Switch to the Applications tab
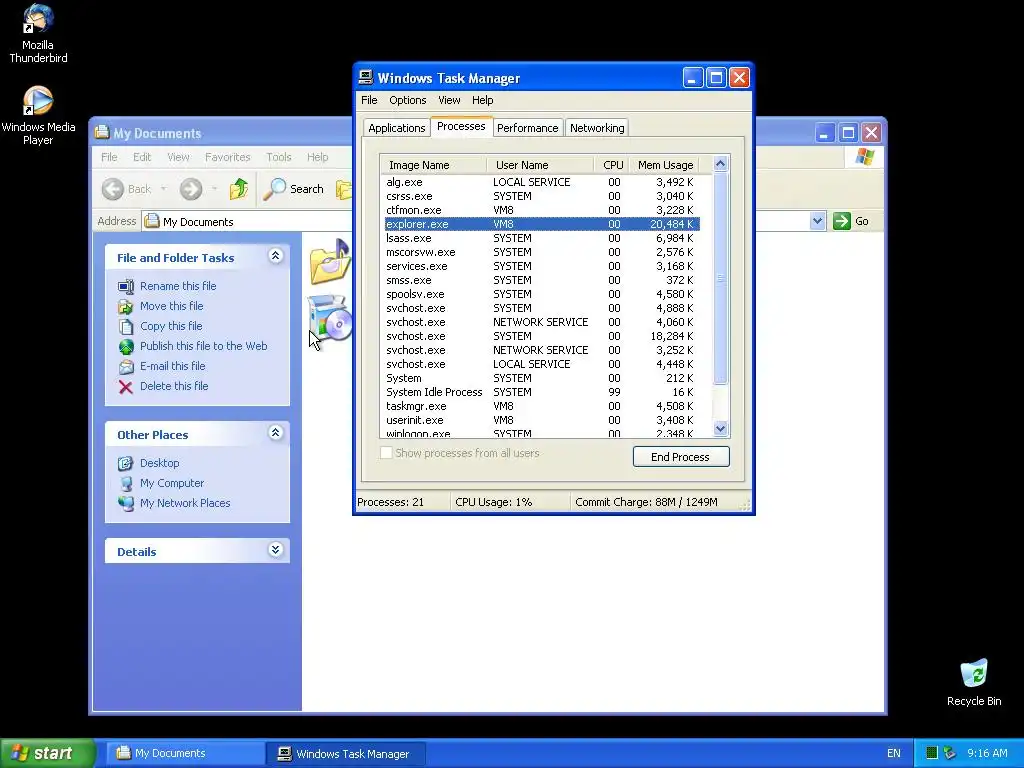The width and height of the screenshot is (1024, 768). pyautogui.click(x=396, y=128)
